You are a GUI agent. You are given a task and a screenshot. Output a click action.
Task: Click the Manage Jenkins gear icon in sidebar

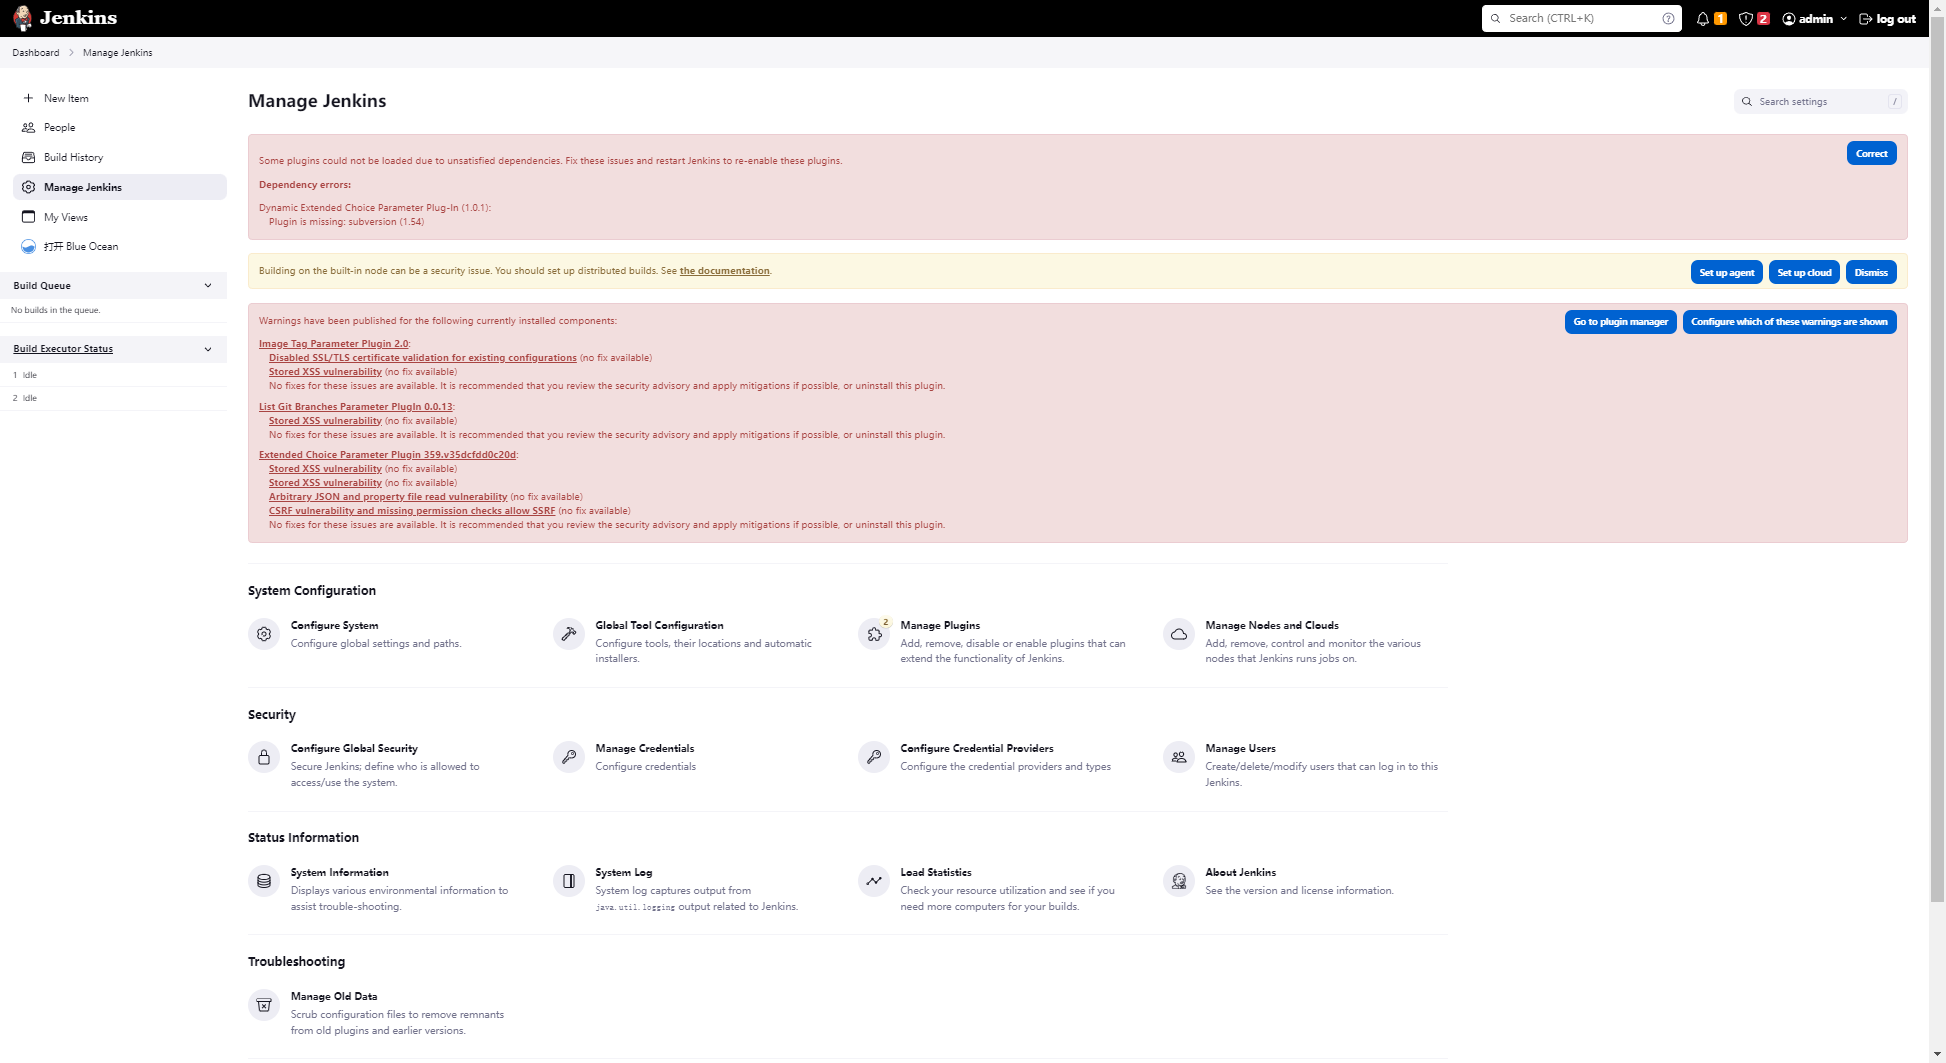coord(28,187)
